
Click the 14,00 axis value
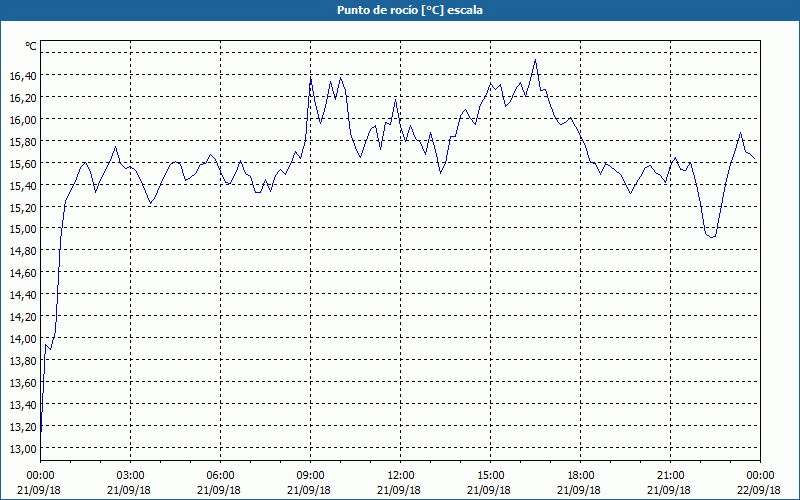[x=23, y=338]
